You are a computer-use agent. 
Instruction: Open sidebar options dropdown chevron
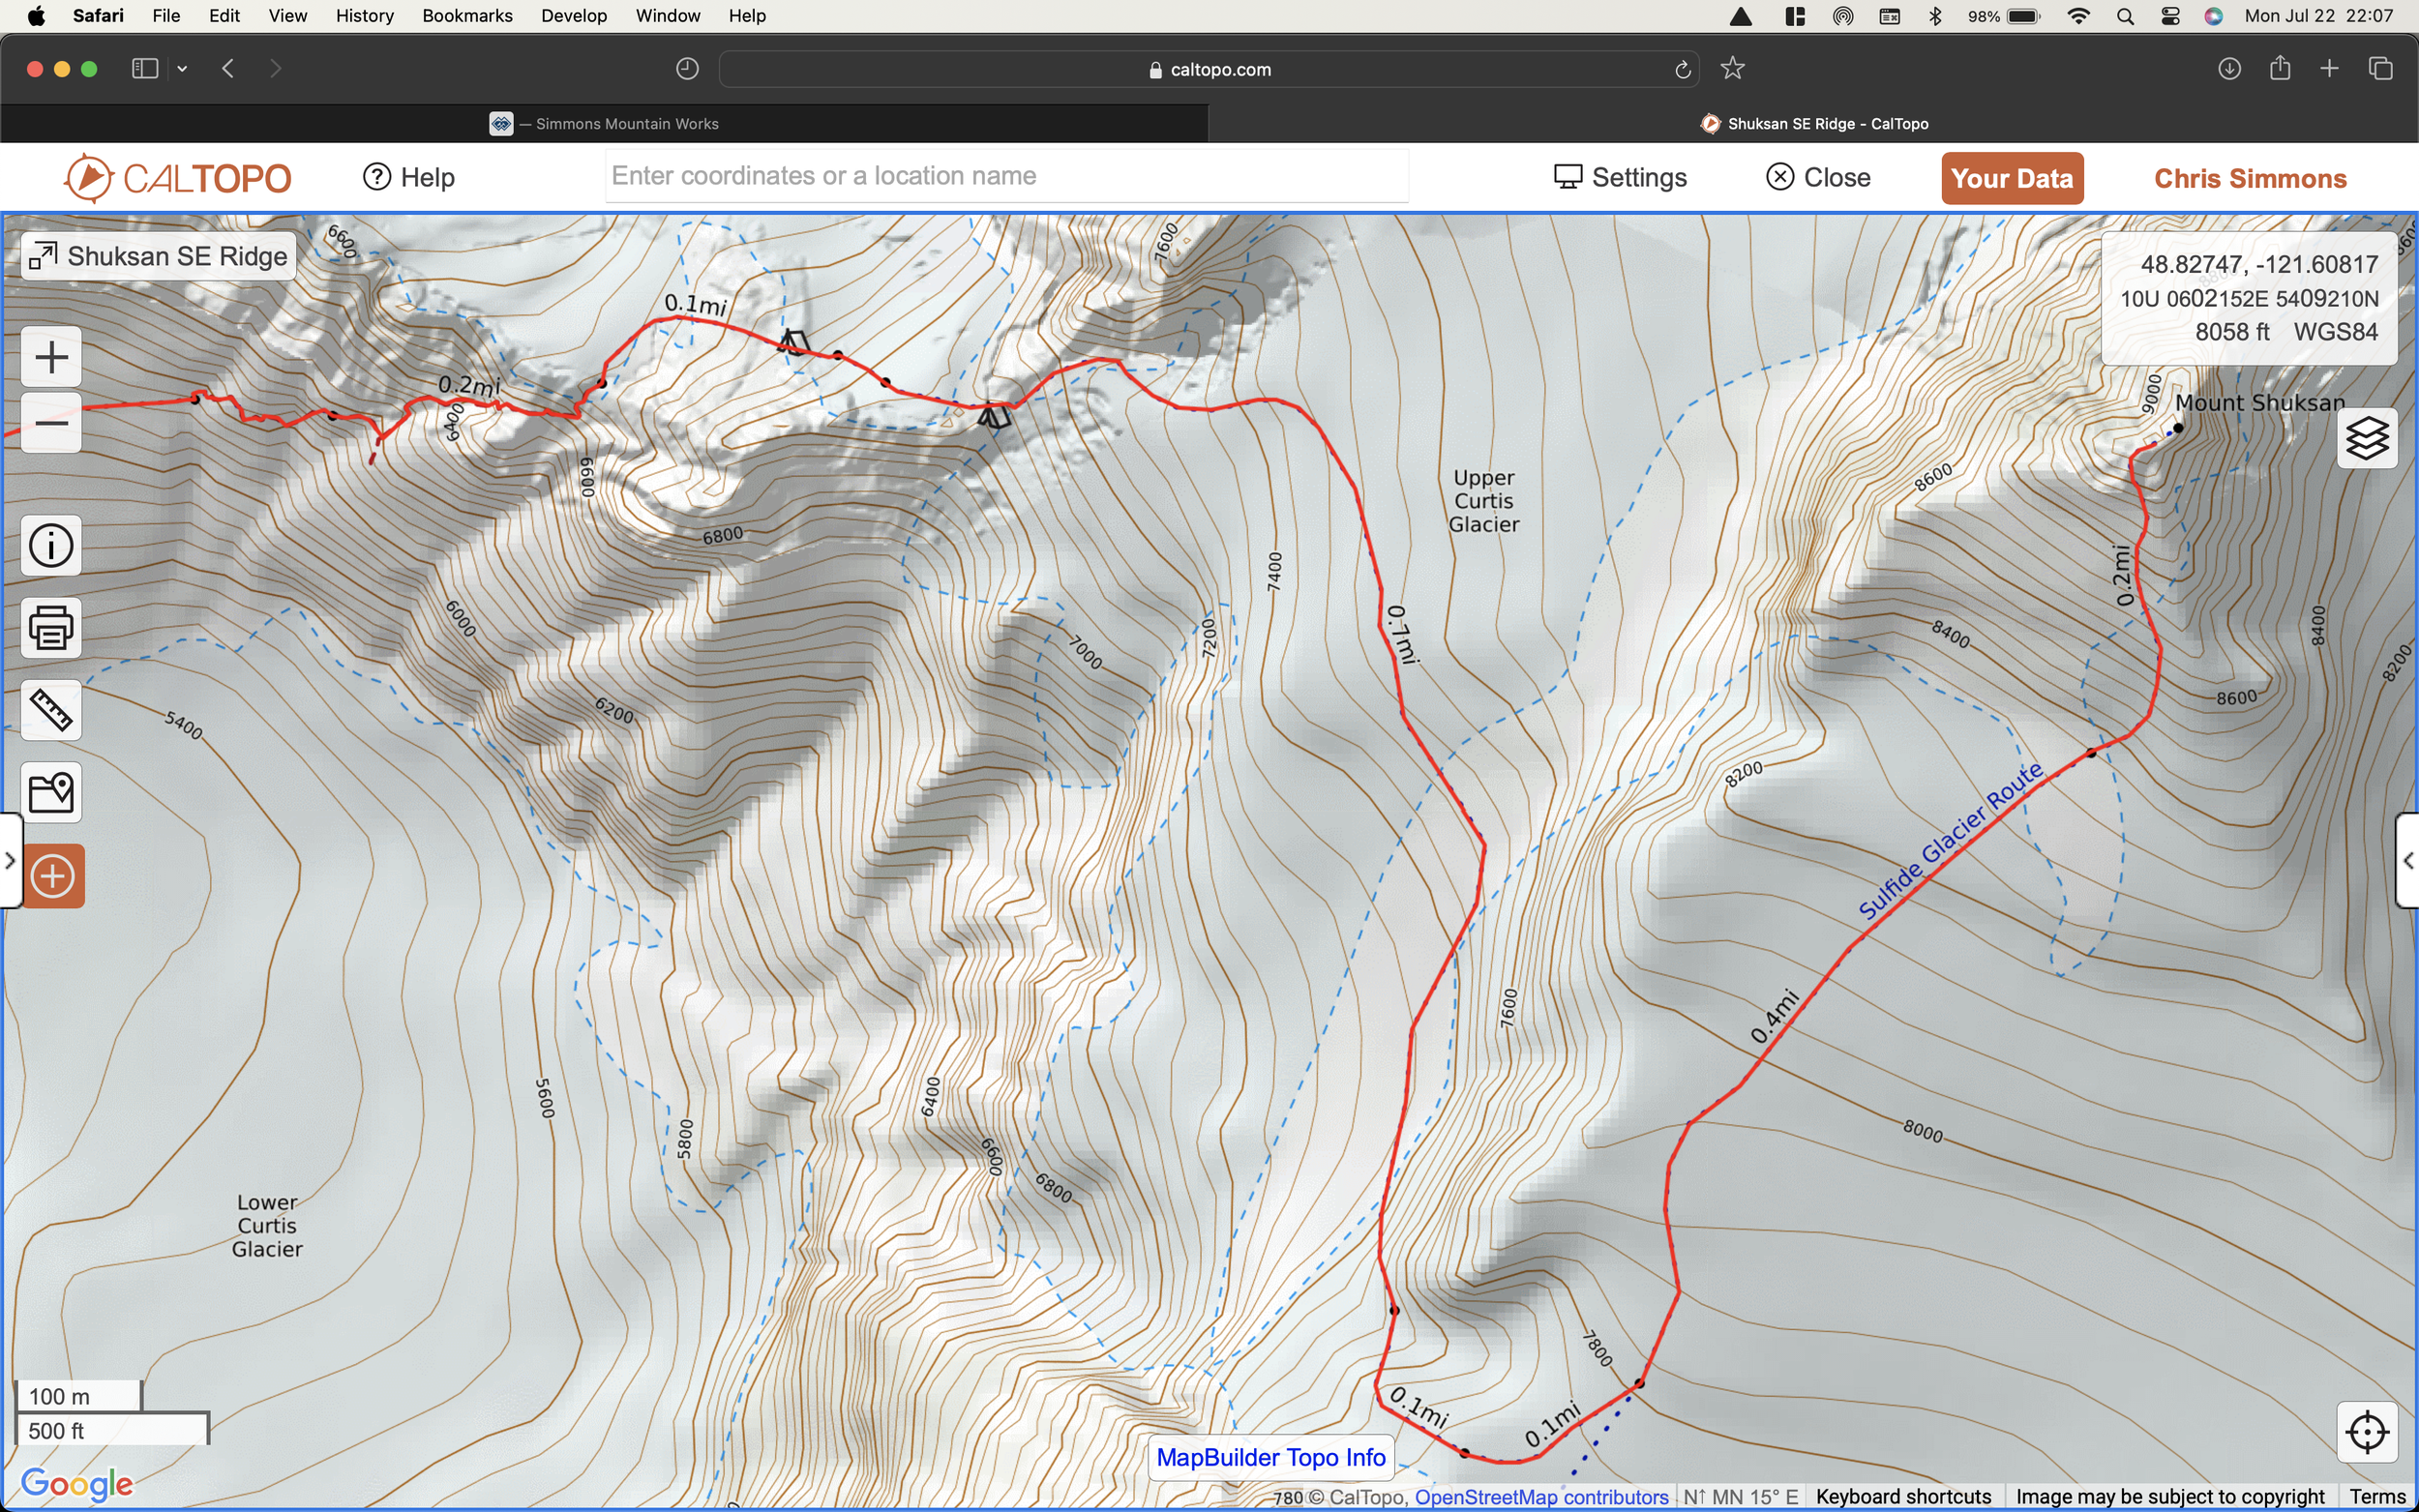[182, 68]
